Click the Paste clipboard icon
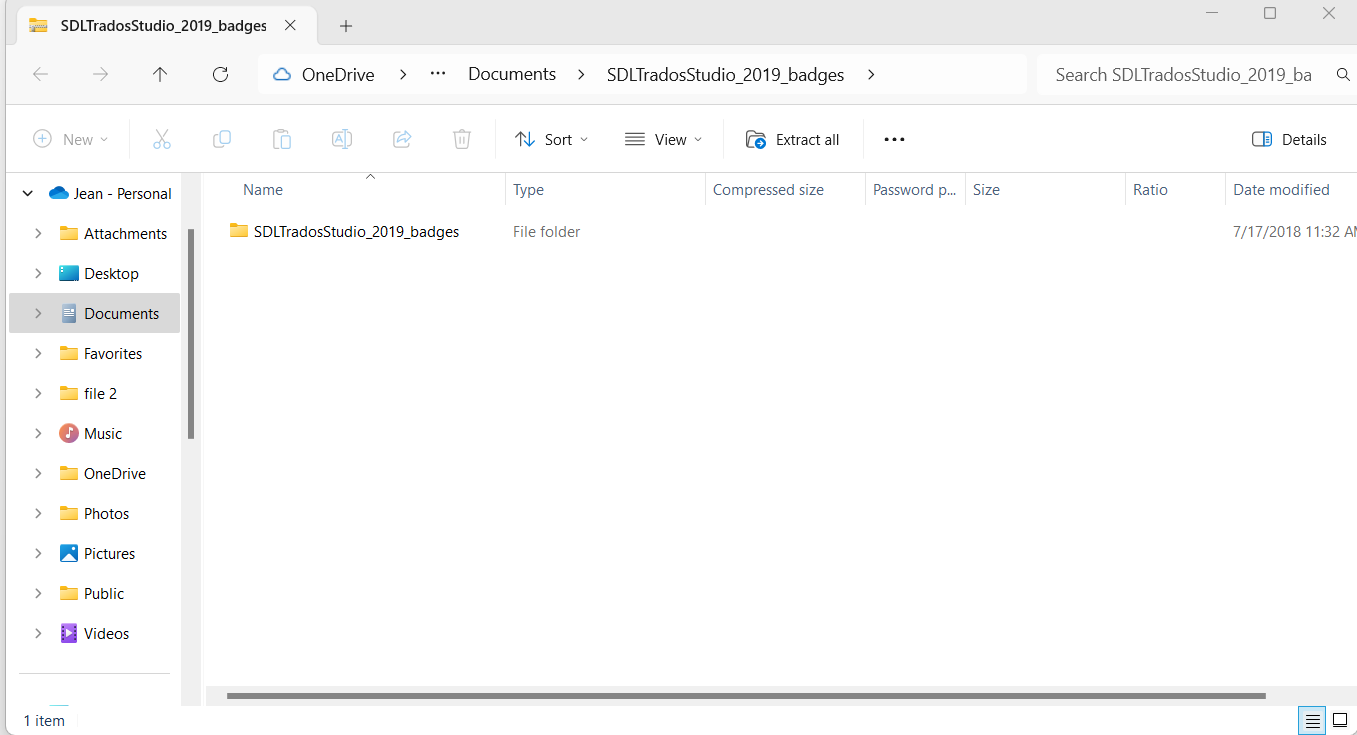 point(282,140)
